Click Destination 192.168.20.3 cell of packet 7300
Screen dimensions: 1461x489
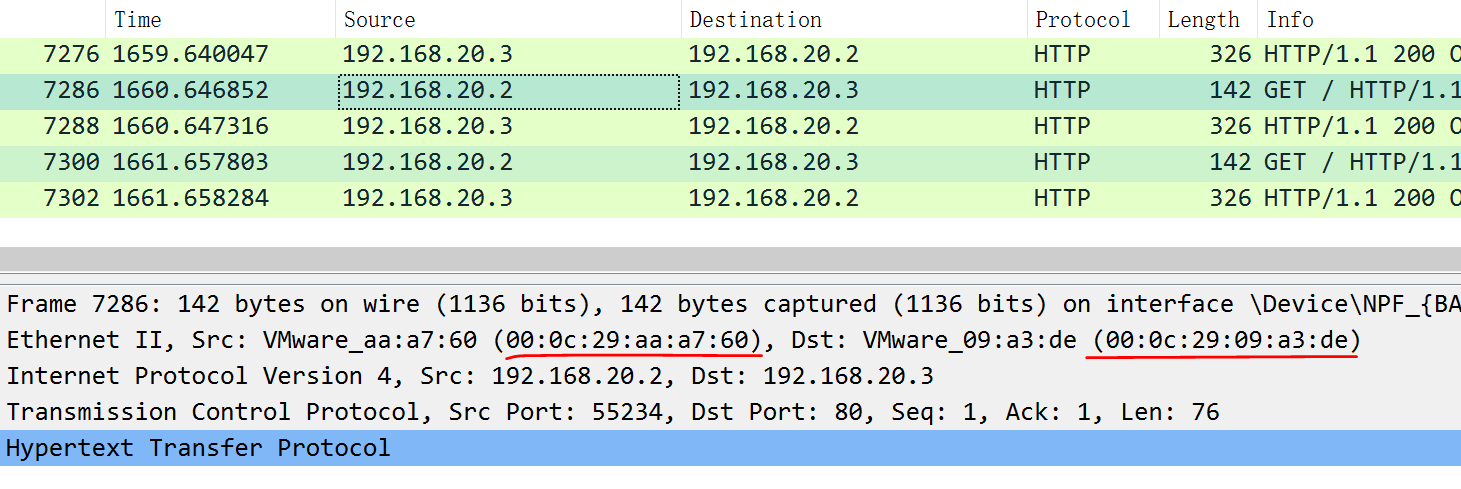(x=773, y=162)
